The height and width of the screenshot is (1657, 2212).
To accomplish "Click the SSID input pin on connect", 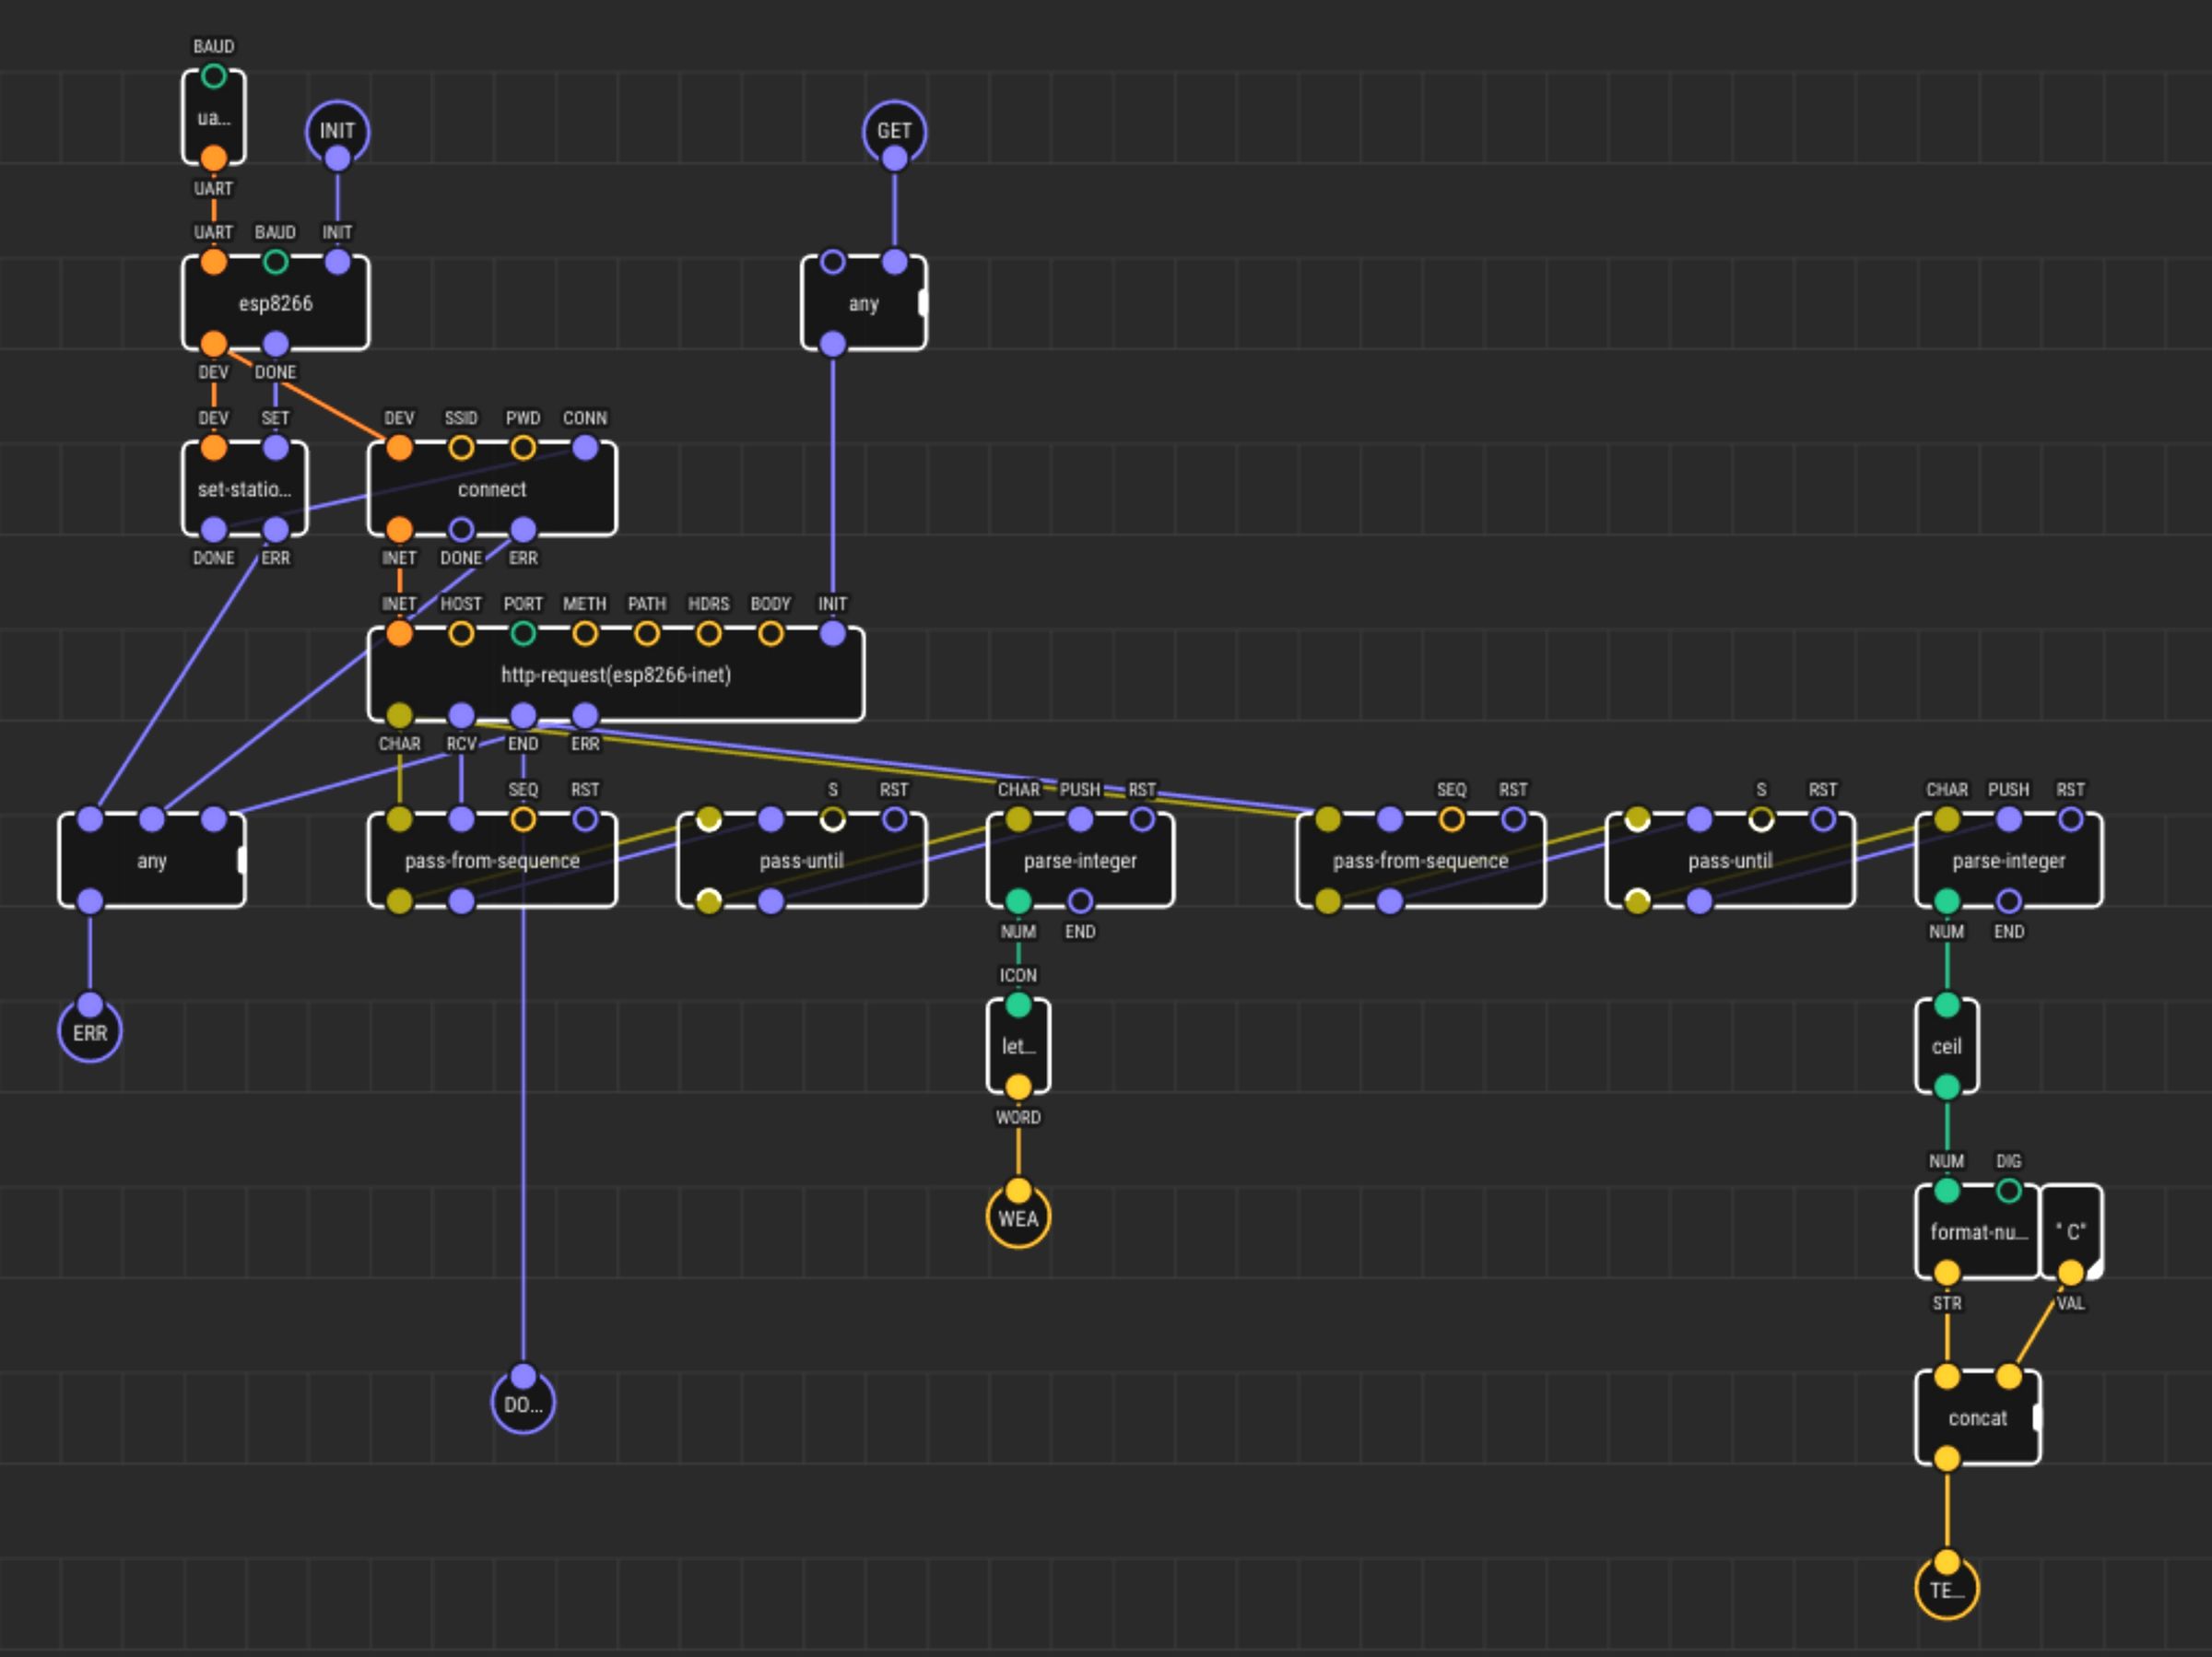I will [x=461, y=447].
